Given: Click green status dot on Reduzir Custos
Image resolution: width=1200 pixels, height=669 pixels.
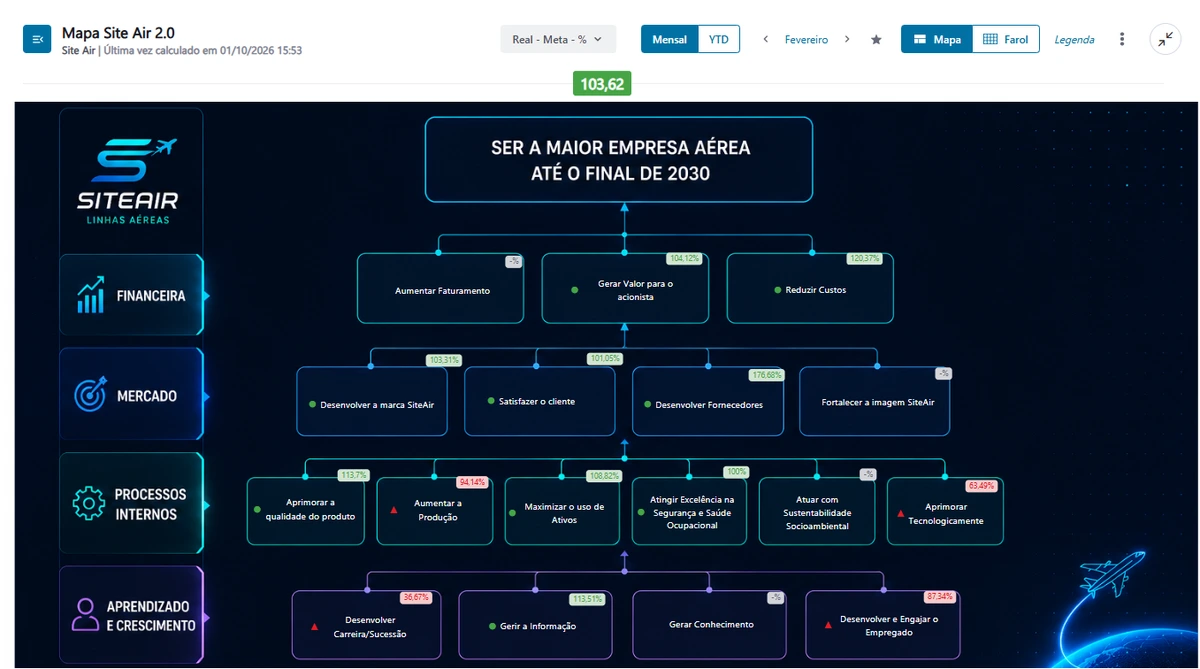Looking at the screenshot, I should pyautogui.click(x=777, y=290).
